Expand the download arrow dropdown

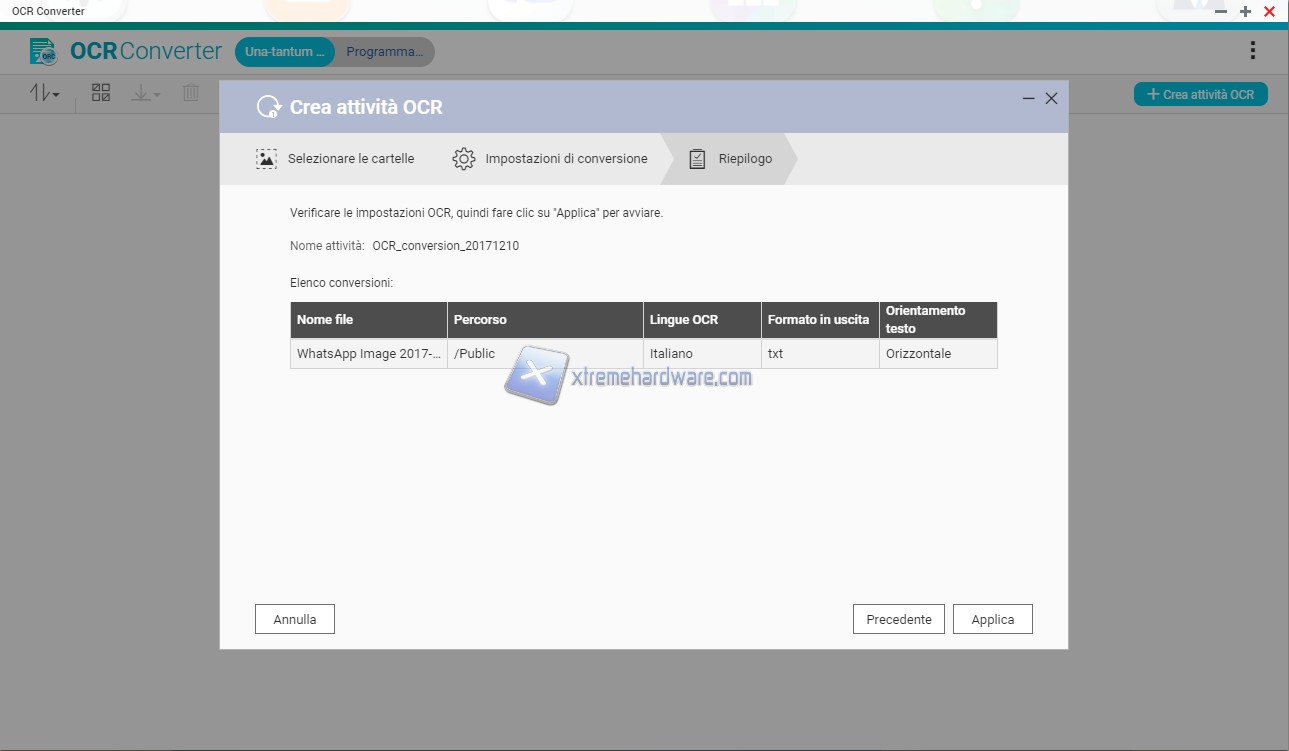point(145,93)
